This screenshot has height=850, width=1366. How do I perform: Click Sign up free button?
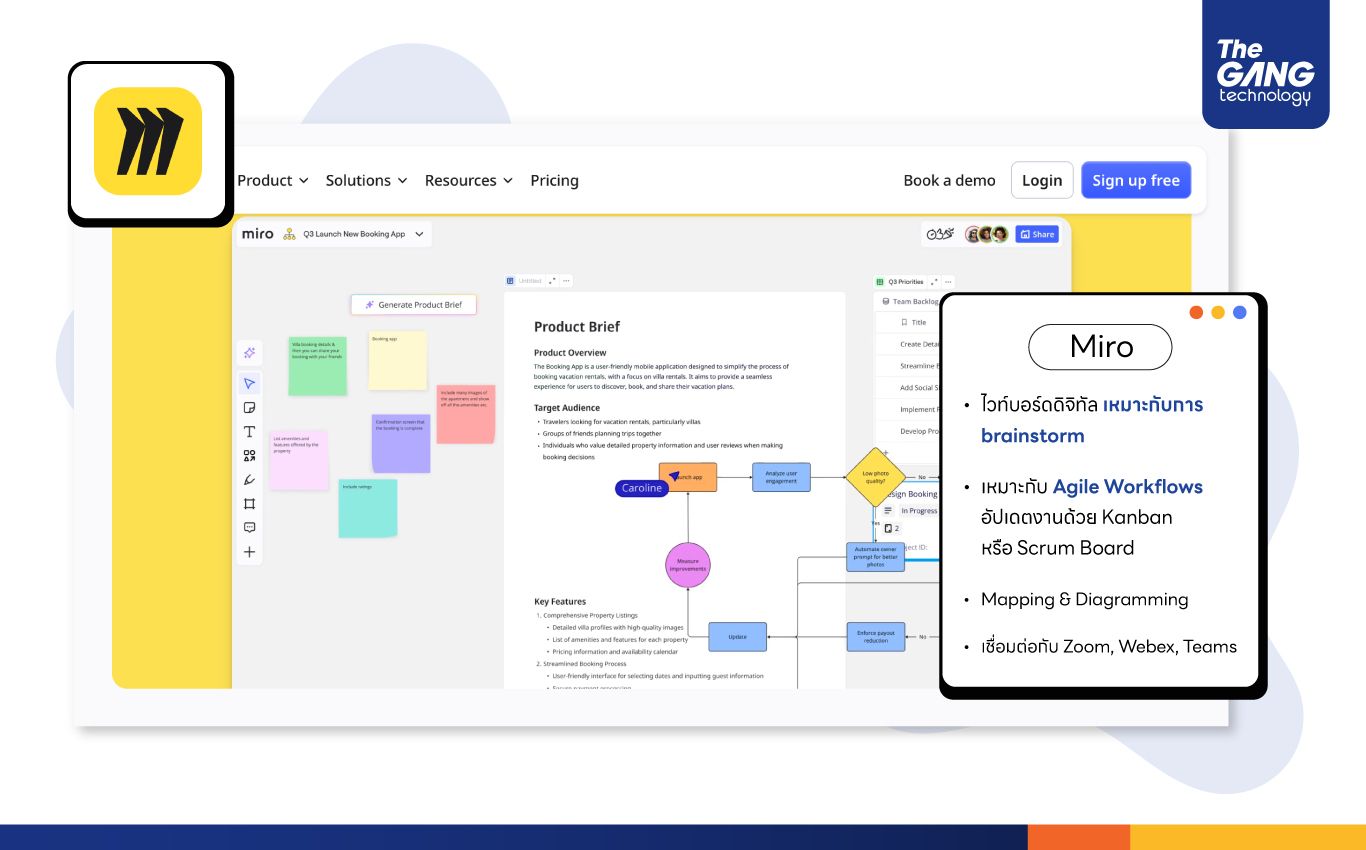pos(1136,180)
